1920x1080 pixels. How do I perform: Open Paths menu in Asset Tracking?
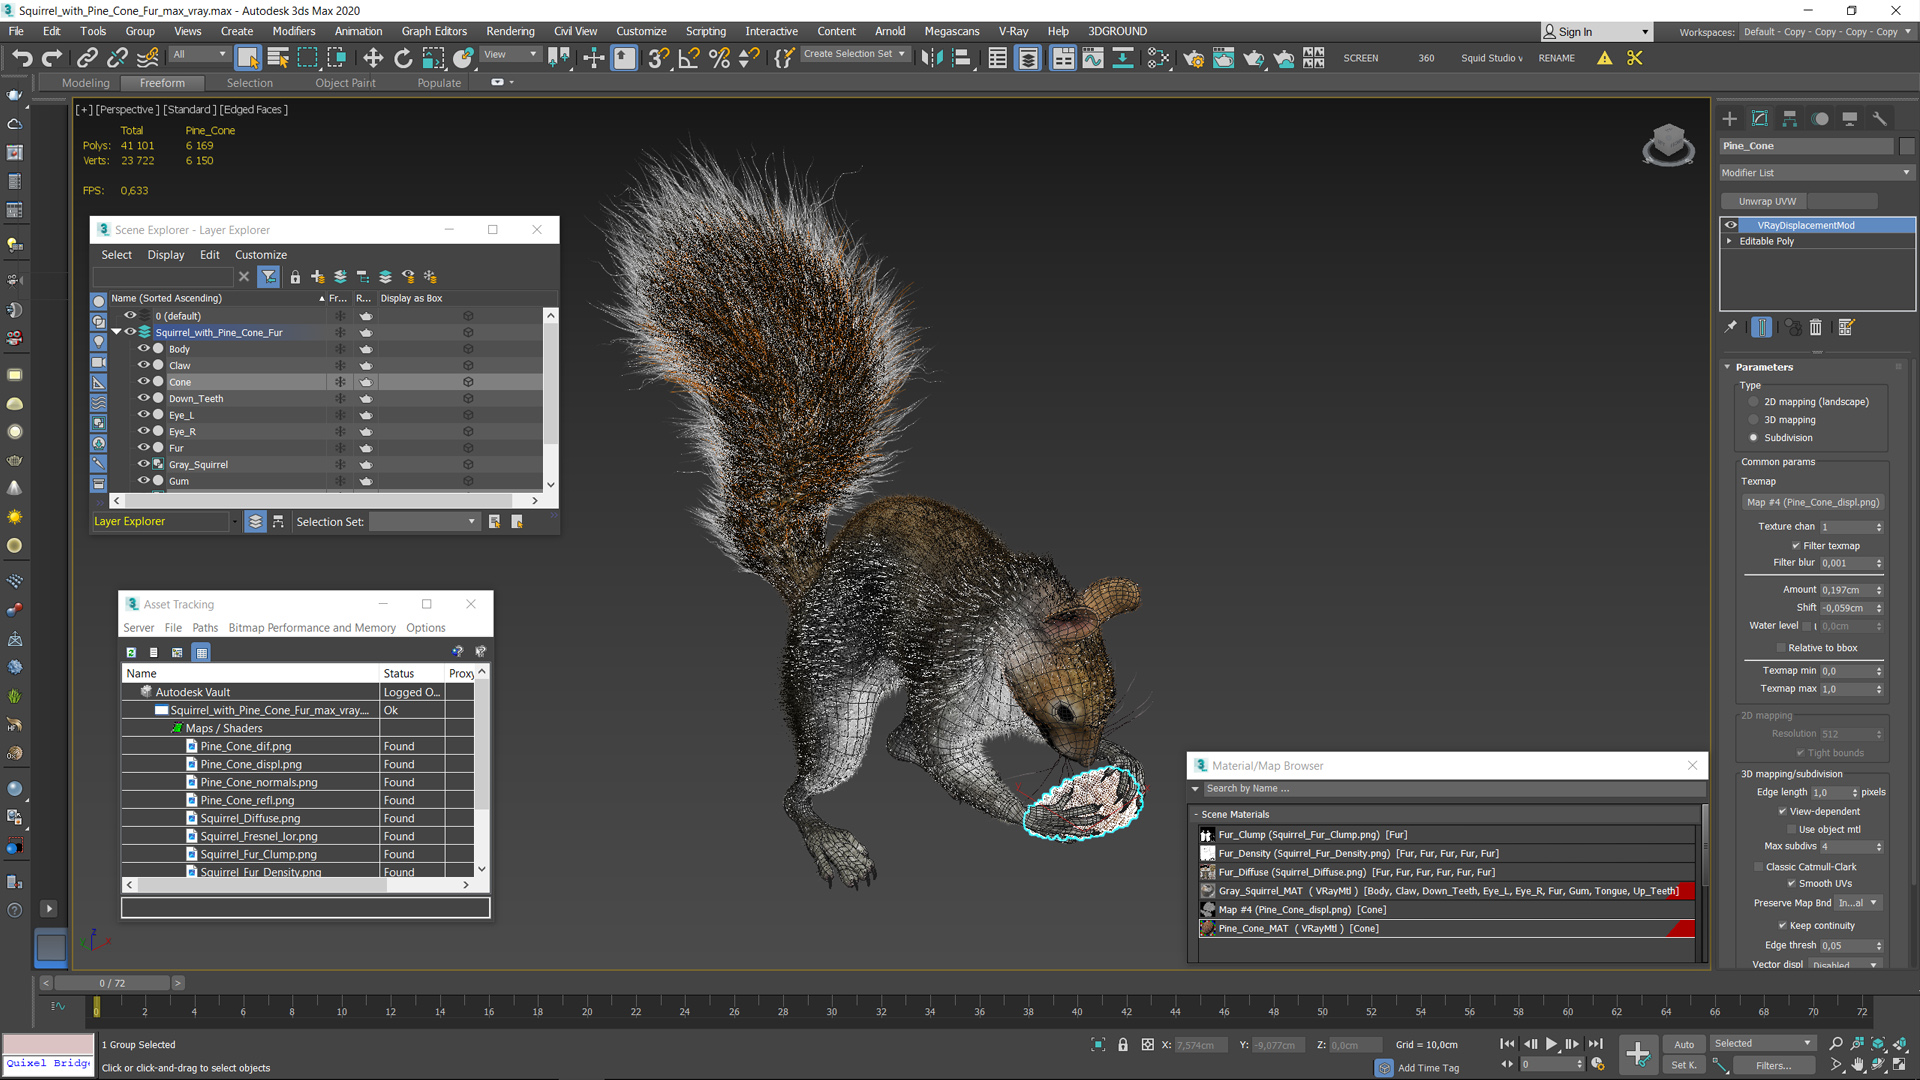205,628
